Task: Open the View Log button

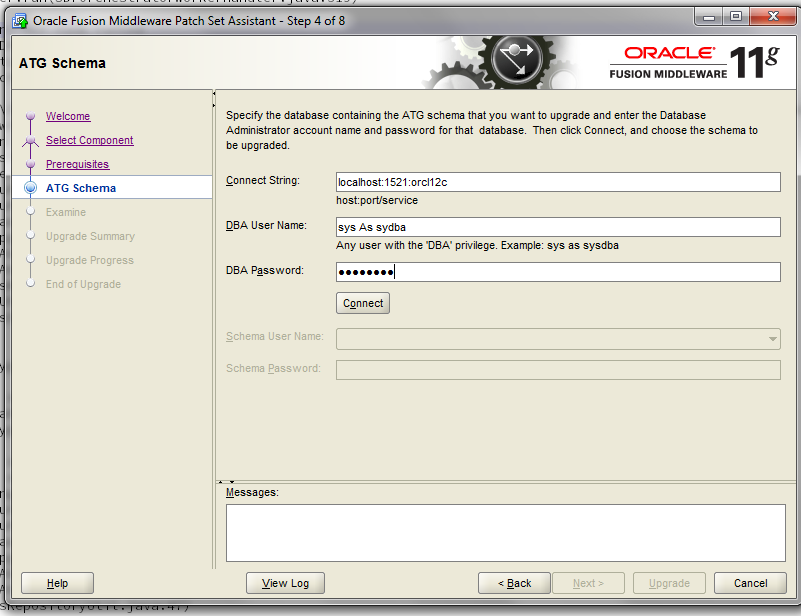Action: click(285, 583)
